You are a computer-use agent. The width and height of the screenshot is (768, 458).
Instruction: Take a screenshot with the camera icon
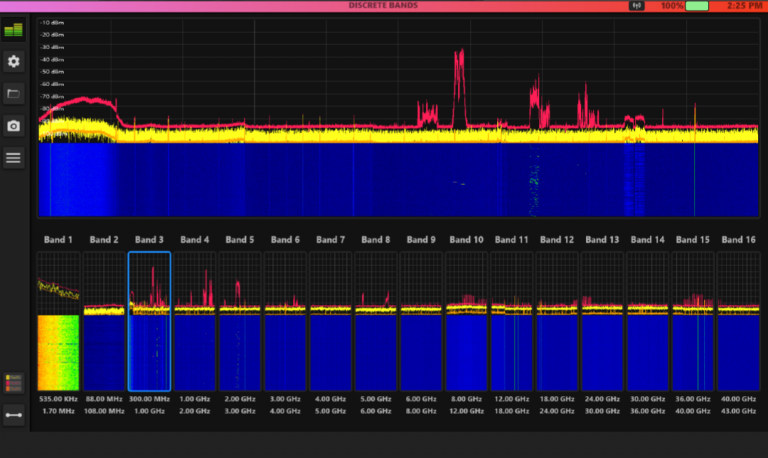(x=13, y=126)
